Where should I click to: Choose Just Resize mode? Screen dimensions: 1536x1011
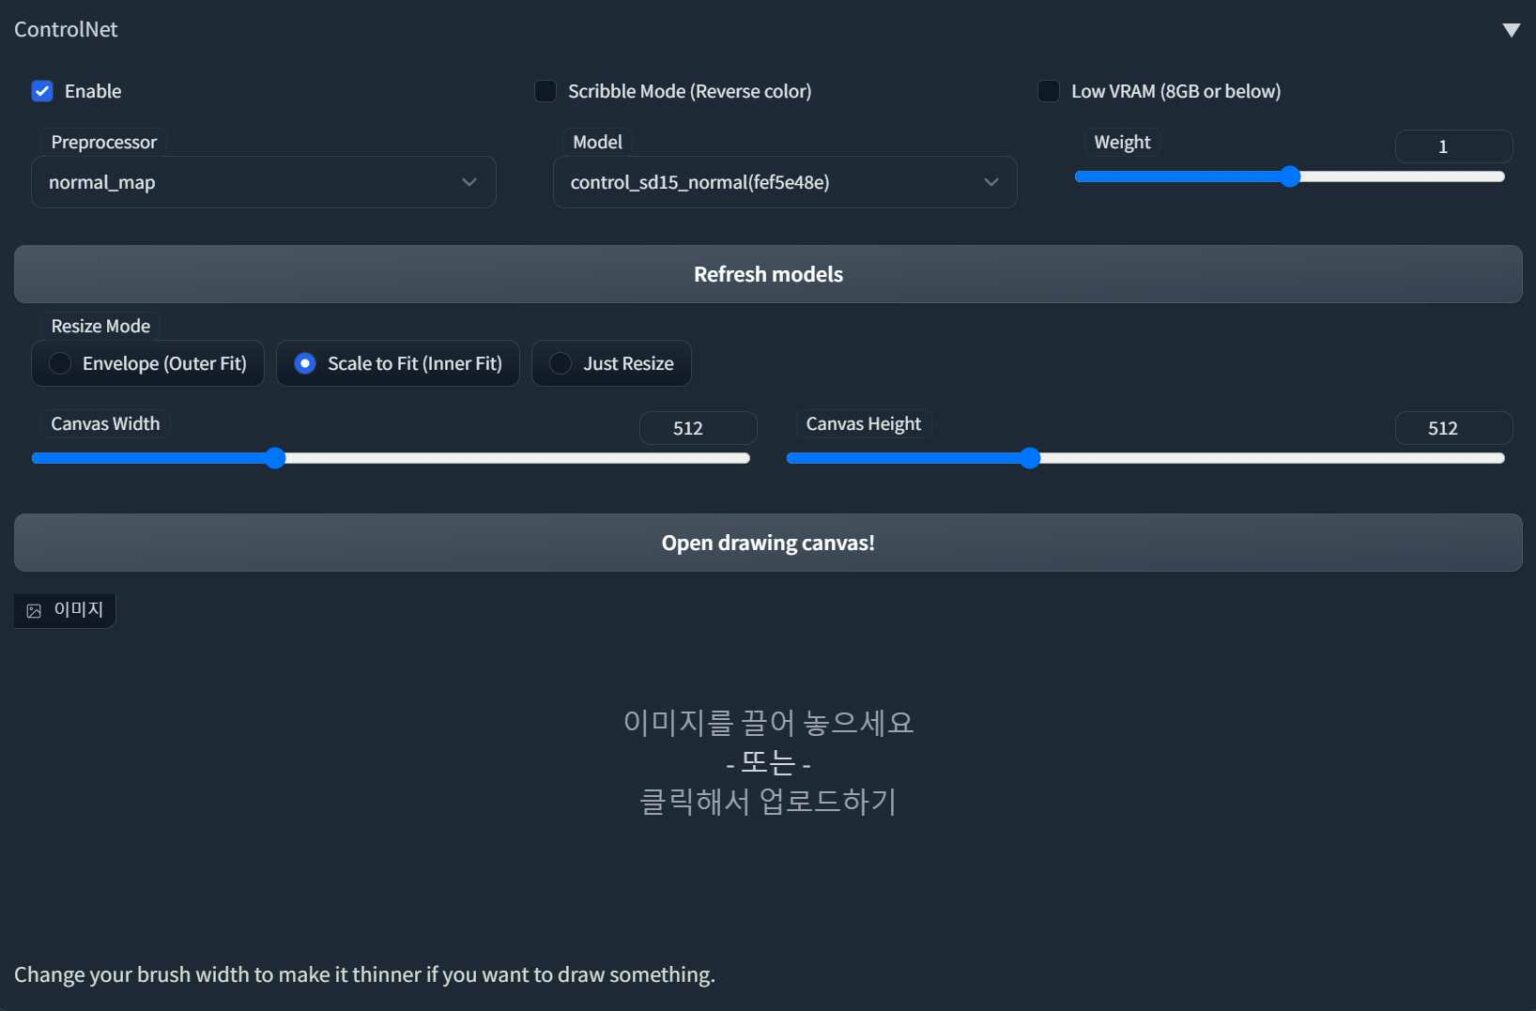(612, 363)
